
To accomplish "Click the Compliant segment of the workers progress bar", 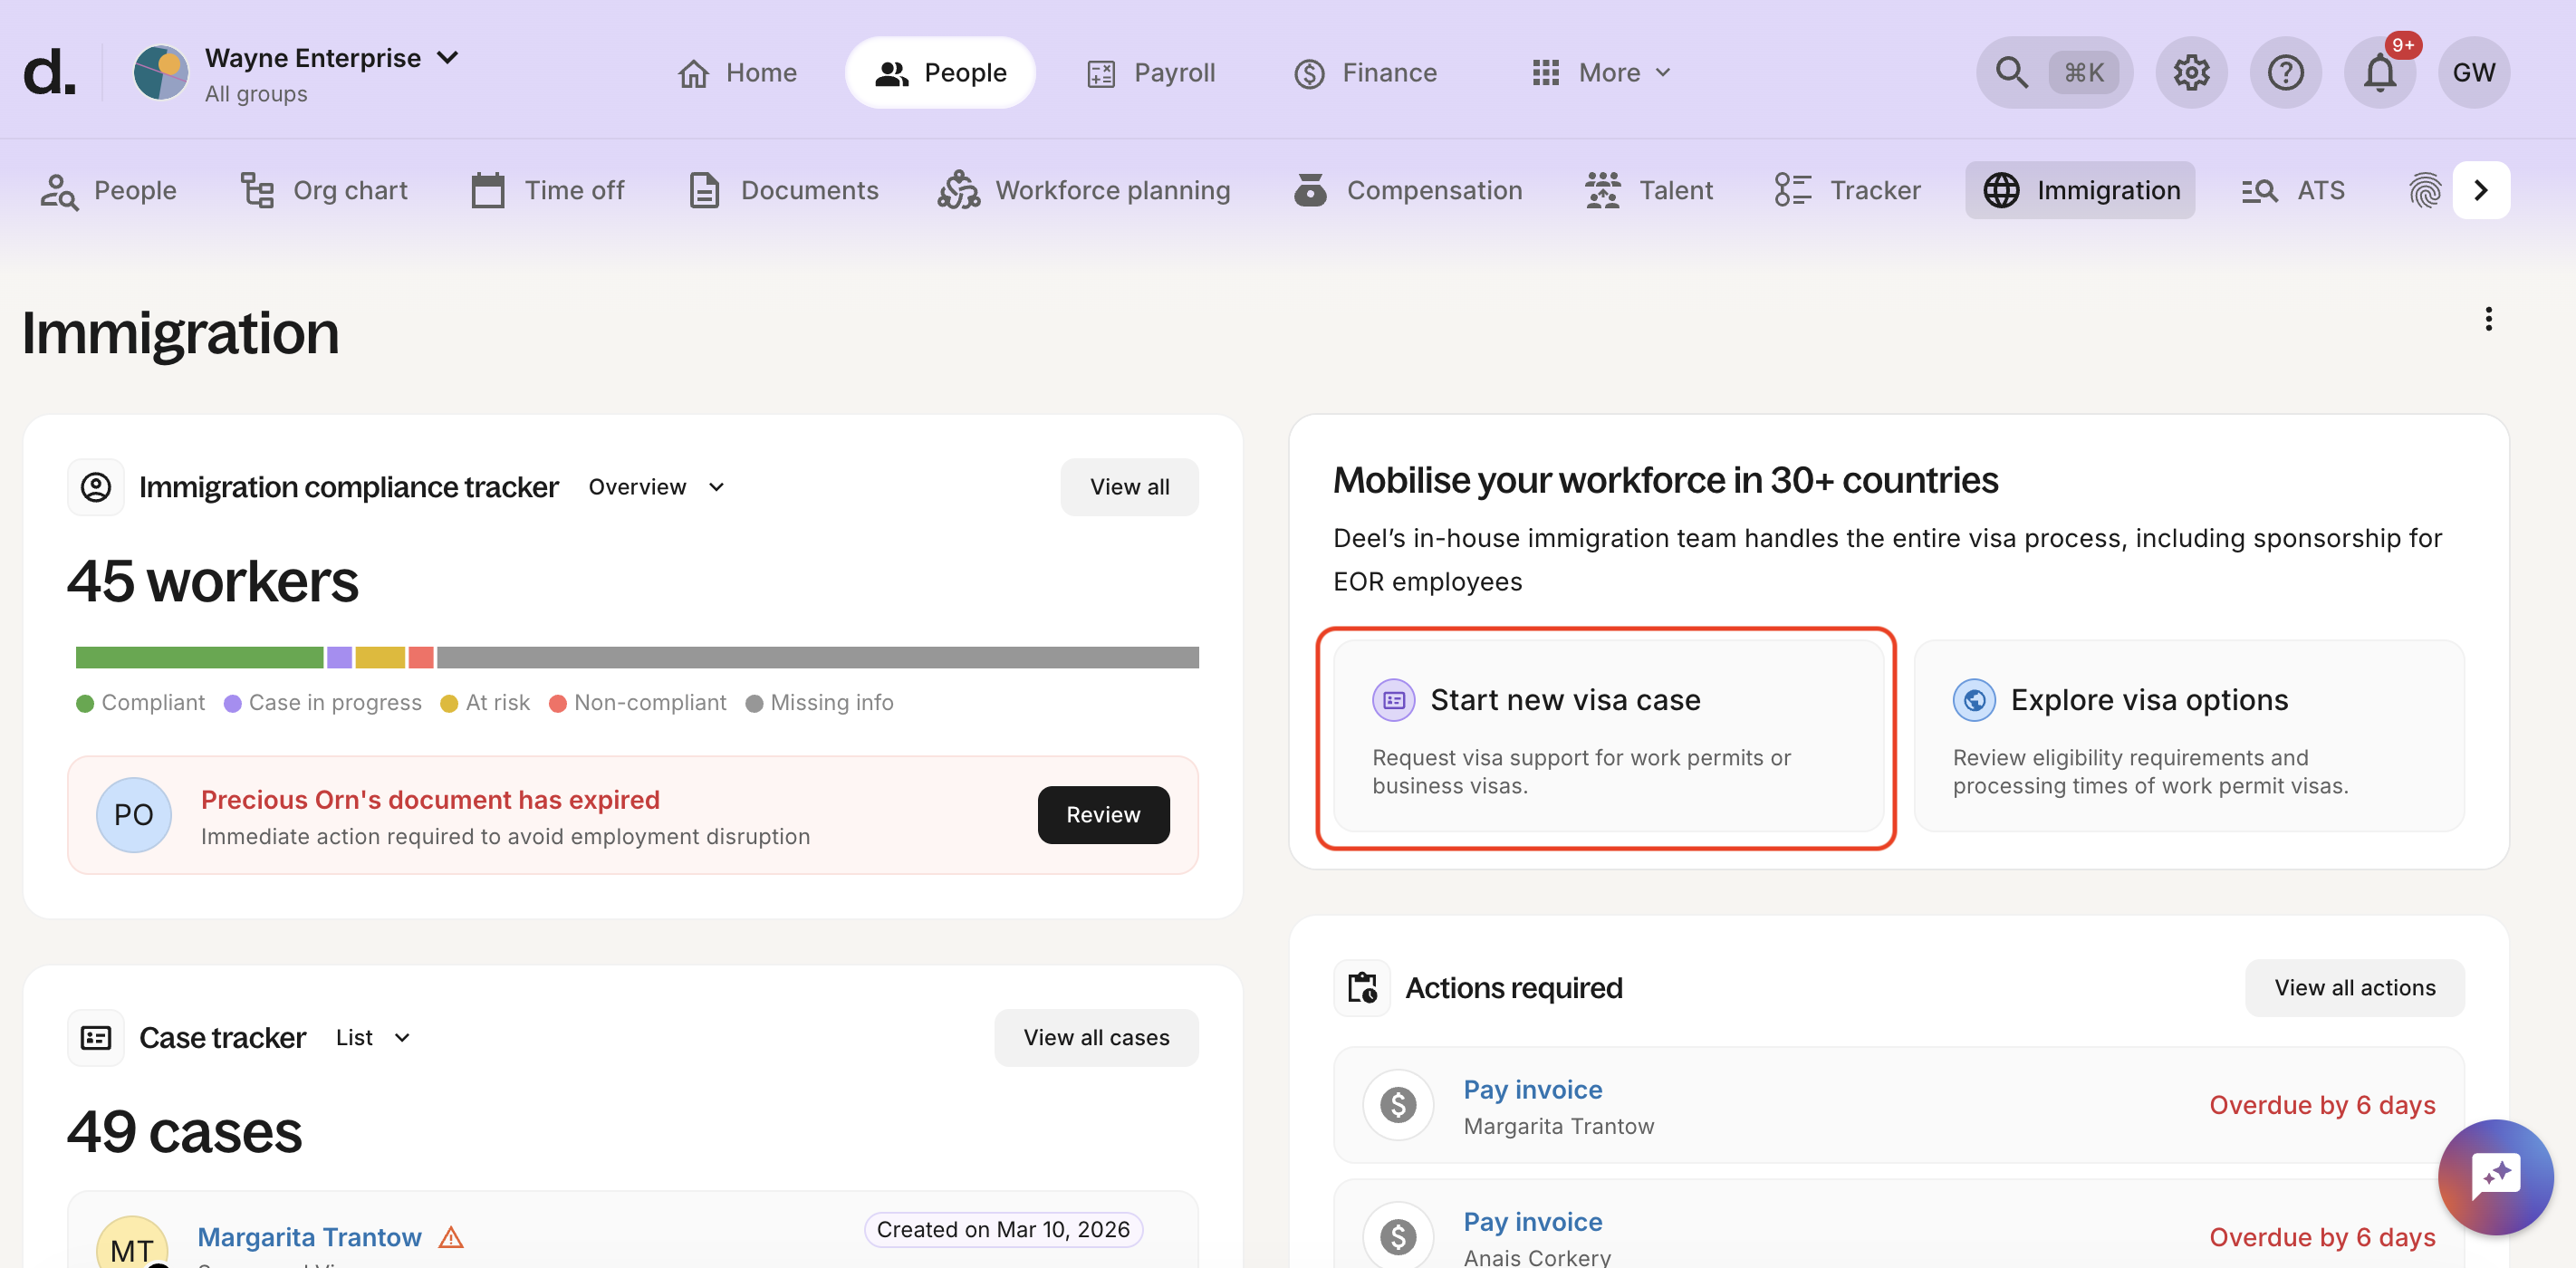I will pos(197,657).
